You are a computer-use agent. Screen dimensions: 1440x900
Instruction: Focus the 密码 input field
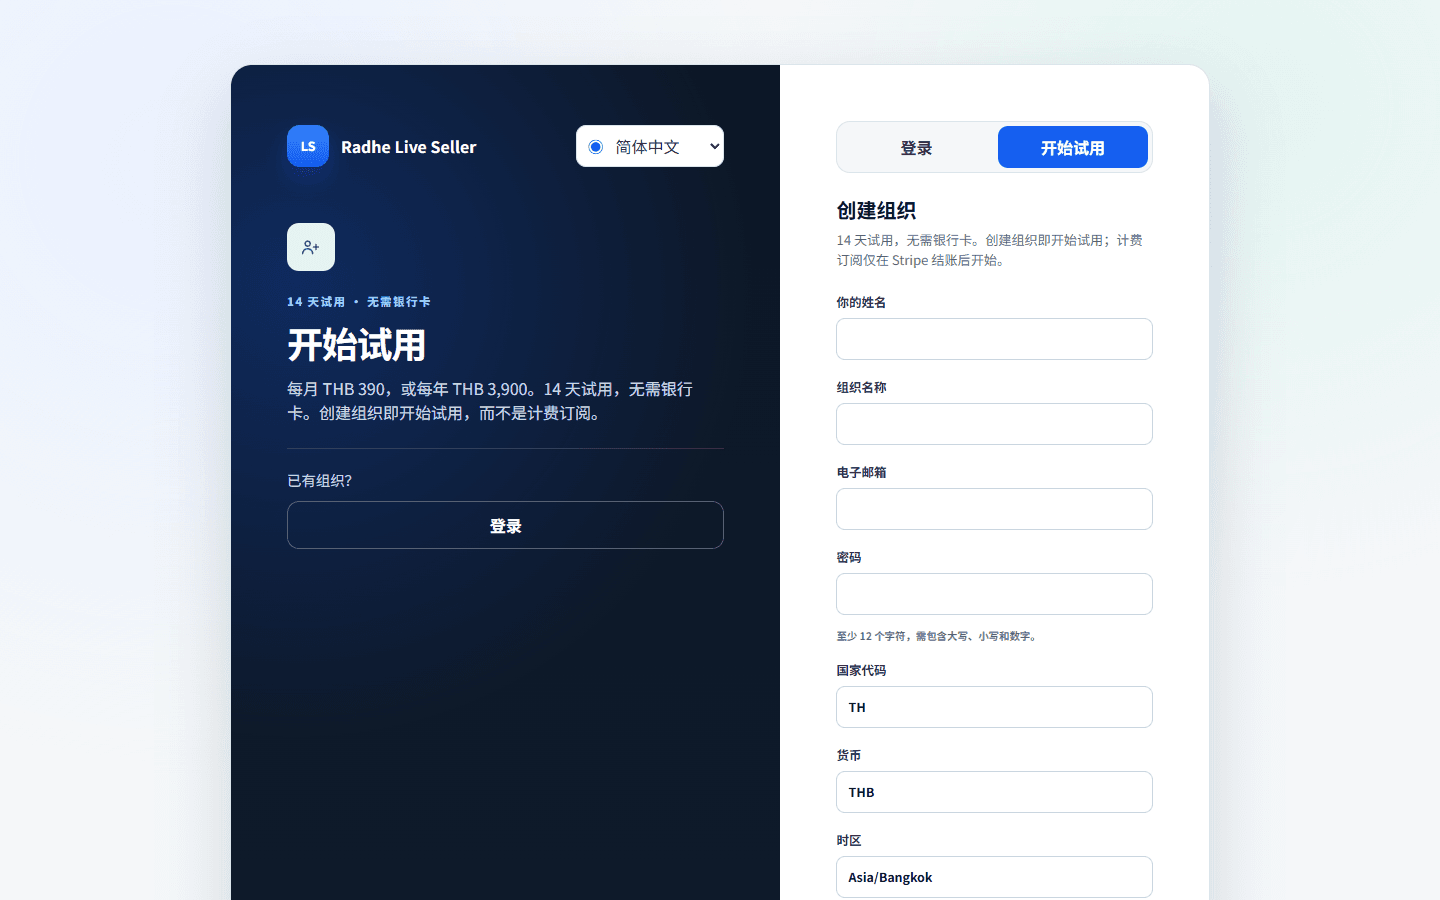coord(994,594)
